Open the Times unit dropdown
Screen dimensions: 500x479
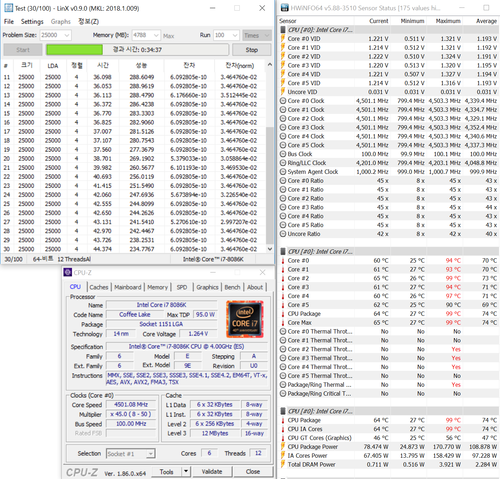[x=257, y=35]
